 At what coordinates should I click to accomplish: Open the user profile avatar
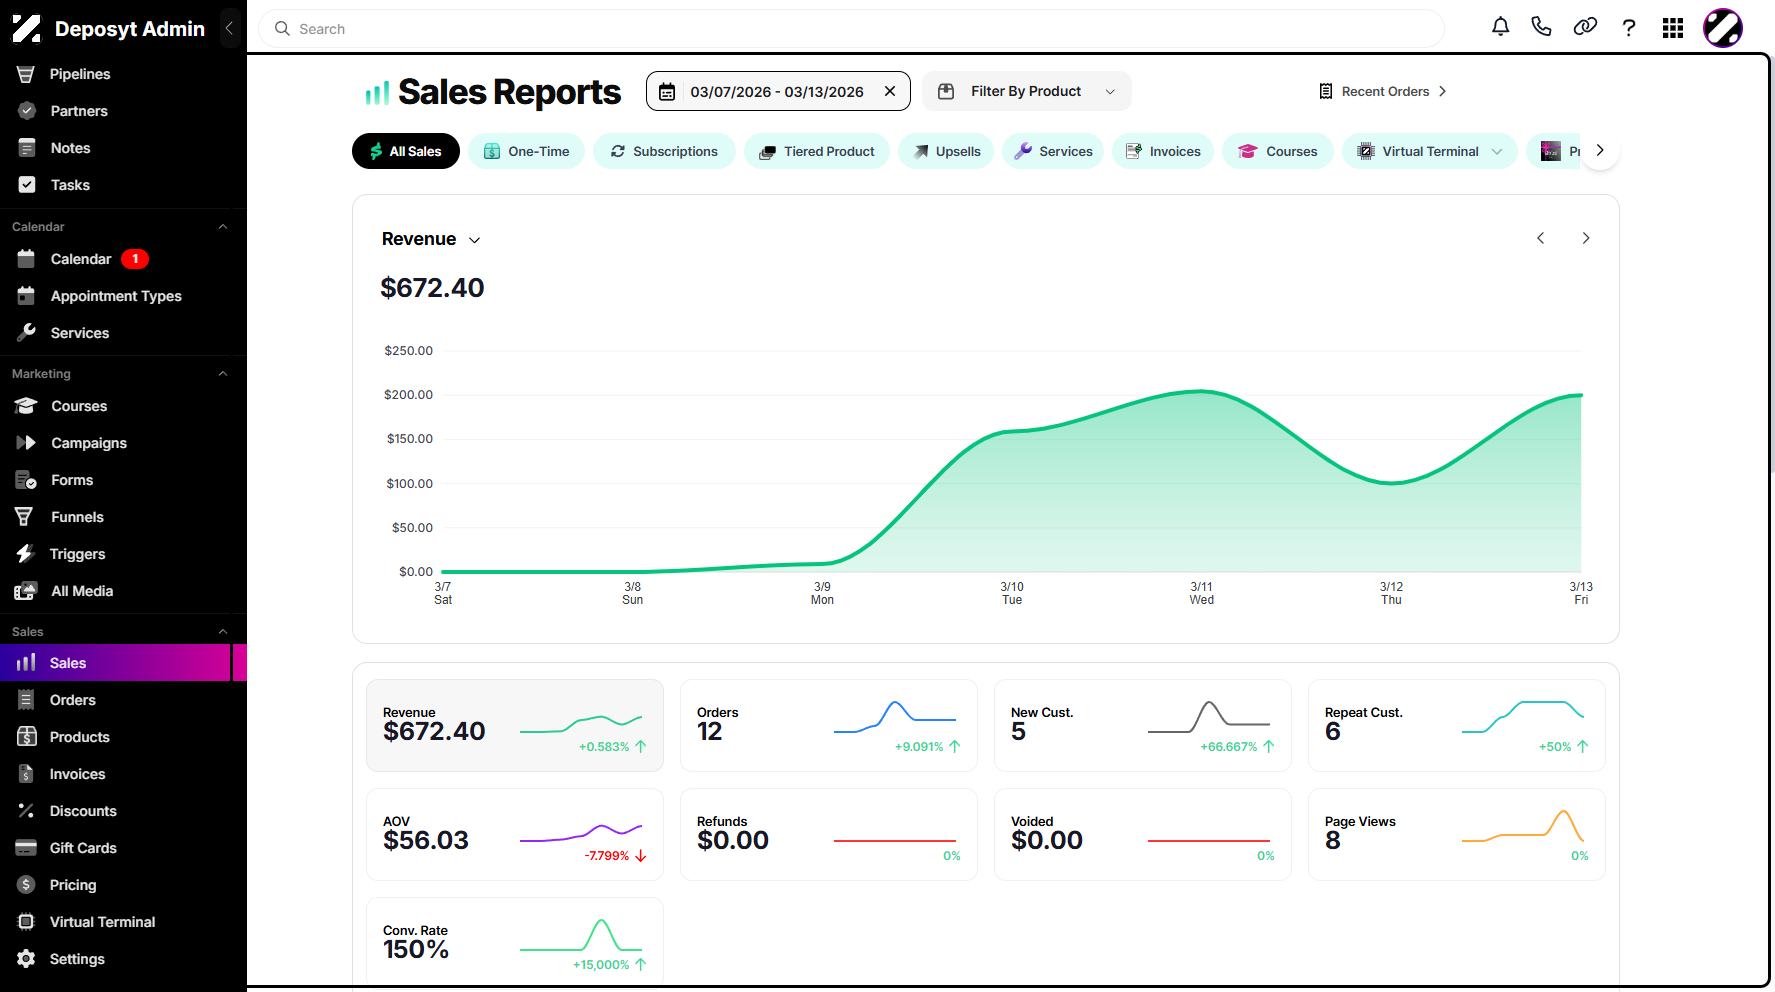(x=1723, y=28)
